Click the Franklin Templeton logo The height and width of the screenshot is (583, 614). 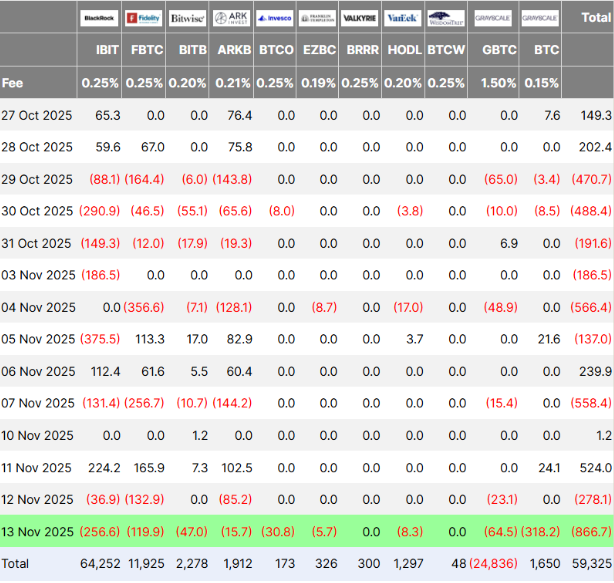coord(318,18)
